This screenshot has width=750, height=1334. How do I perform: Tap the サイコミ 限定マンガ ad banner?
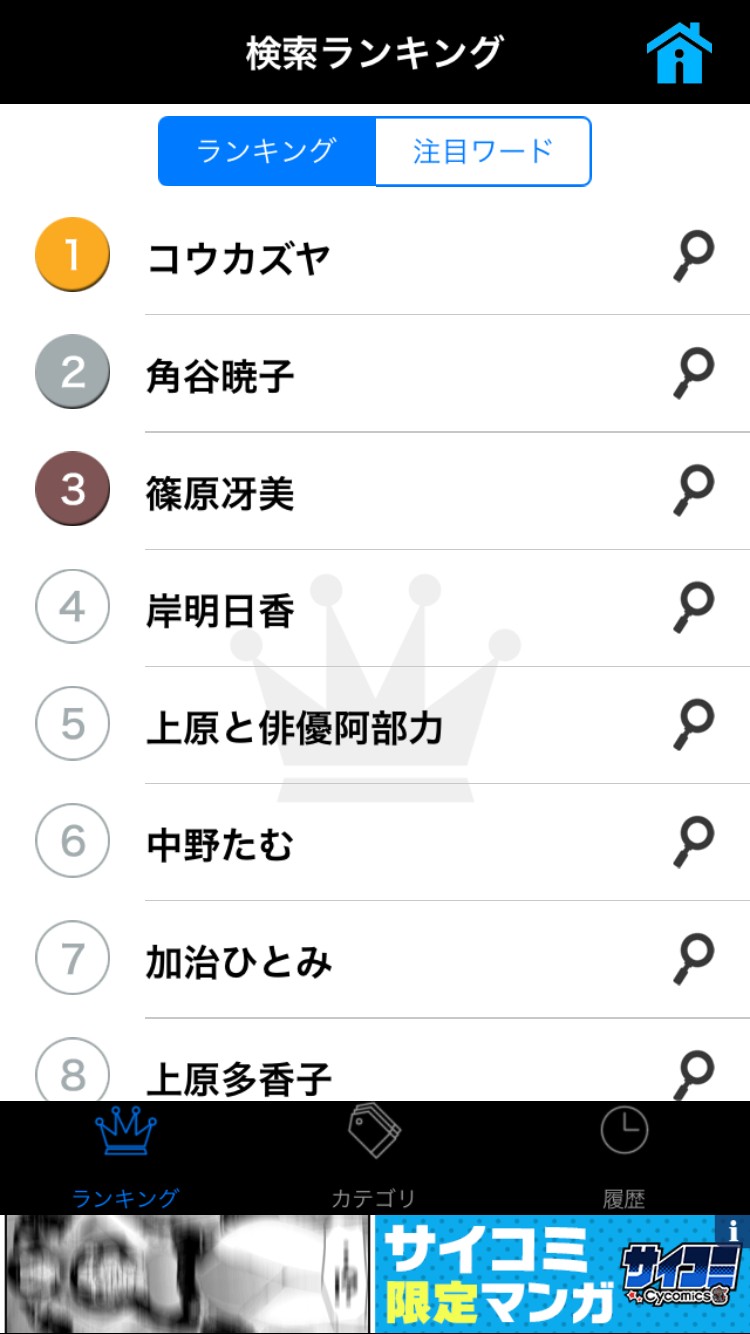[x=545, y=1274]
